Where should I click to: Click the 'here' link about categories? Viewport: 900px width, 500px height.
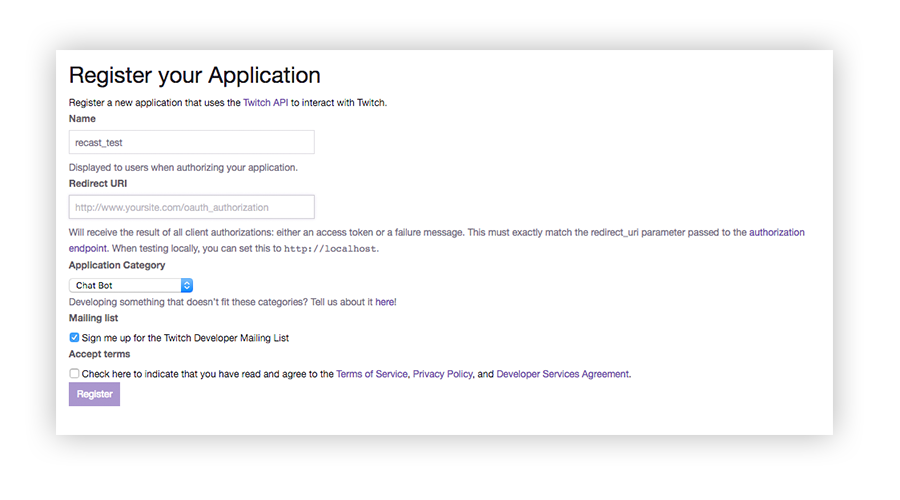pos(385,302)
